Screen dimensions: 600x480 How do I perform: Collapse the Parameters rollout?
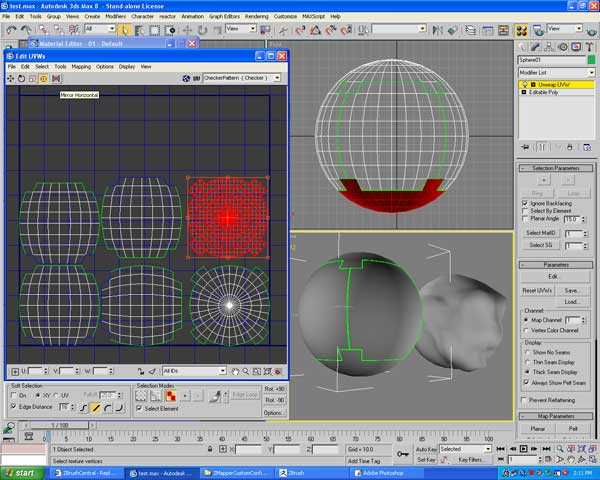coord(556,265)
